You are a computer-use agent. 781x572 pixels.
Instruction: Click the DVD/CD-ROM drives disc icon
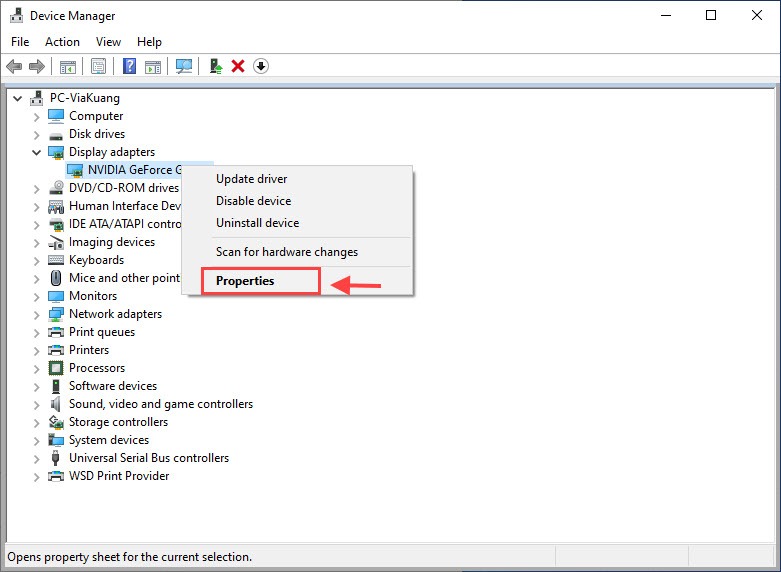point(56,188)
